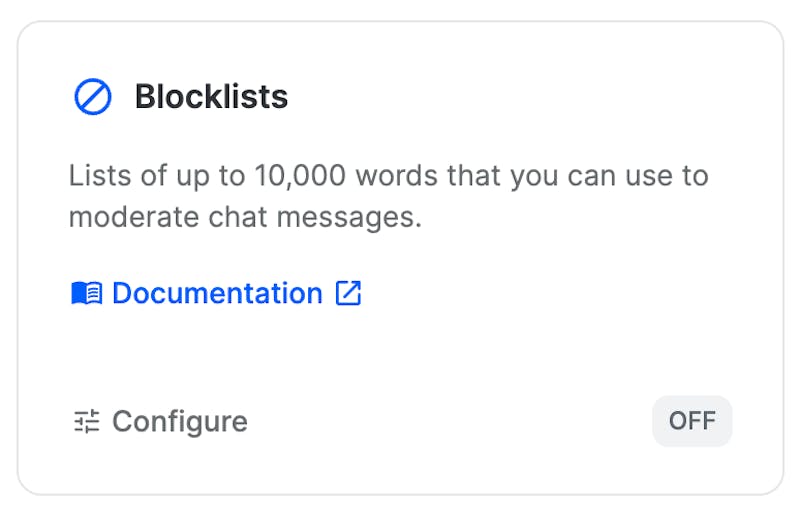Click the empty area right of Documentation link
The image size is (800, 506).
(x=550, y=293)
